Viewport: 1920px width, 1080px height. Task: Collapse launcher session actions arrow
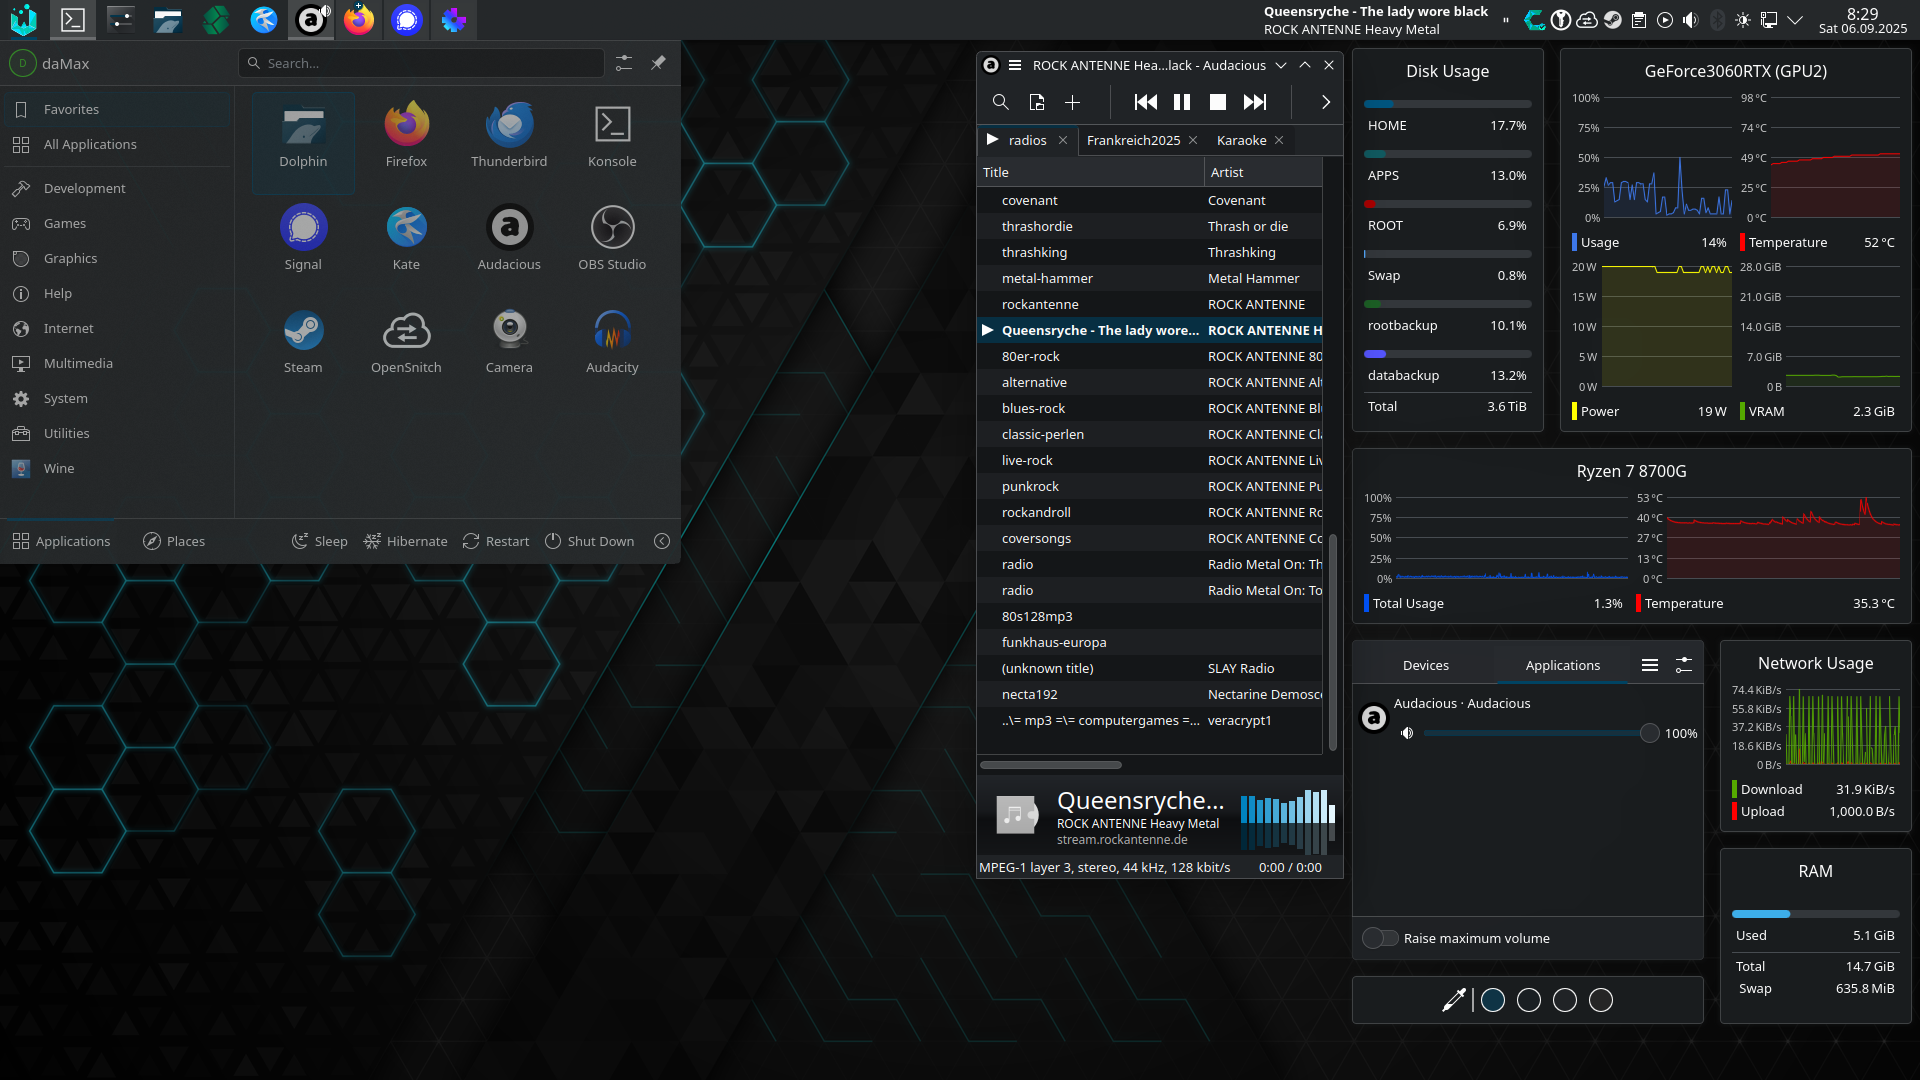pos(662,541)
